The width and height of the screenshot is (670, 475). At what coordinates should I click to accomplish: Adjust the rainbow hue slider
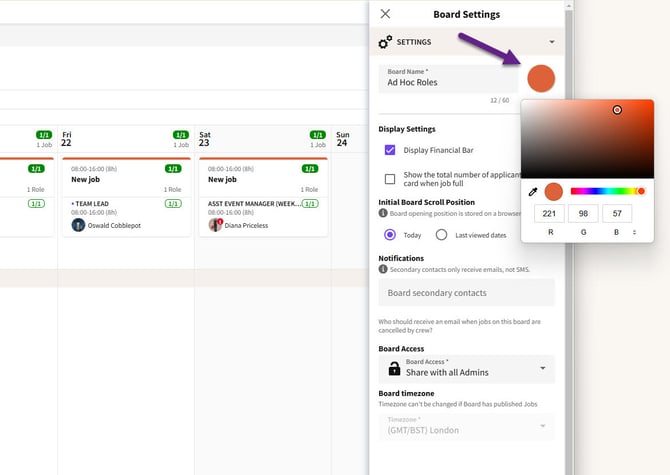[x=608, y=191]
